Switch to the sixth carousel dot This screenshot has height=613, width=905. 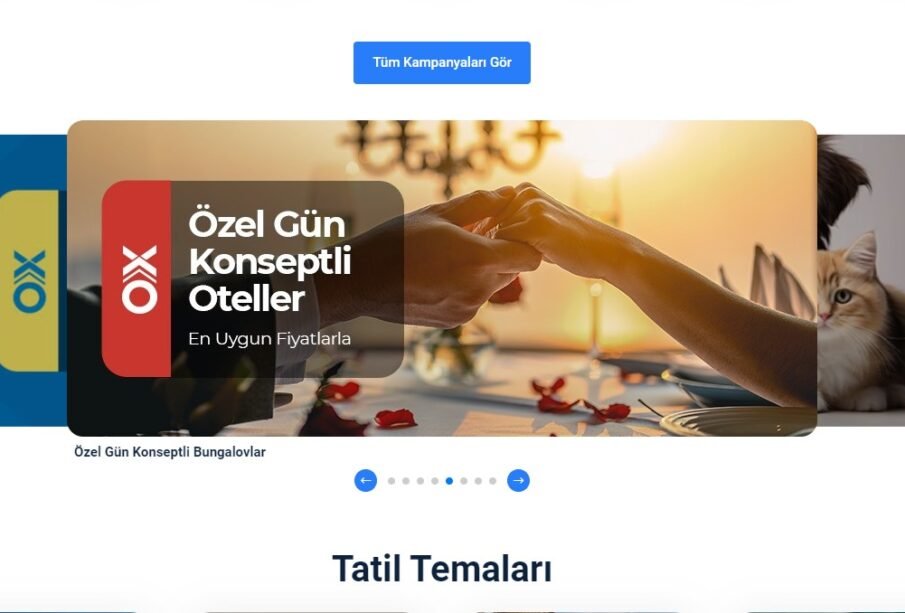[x=463, y=481]
